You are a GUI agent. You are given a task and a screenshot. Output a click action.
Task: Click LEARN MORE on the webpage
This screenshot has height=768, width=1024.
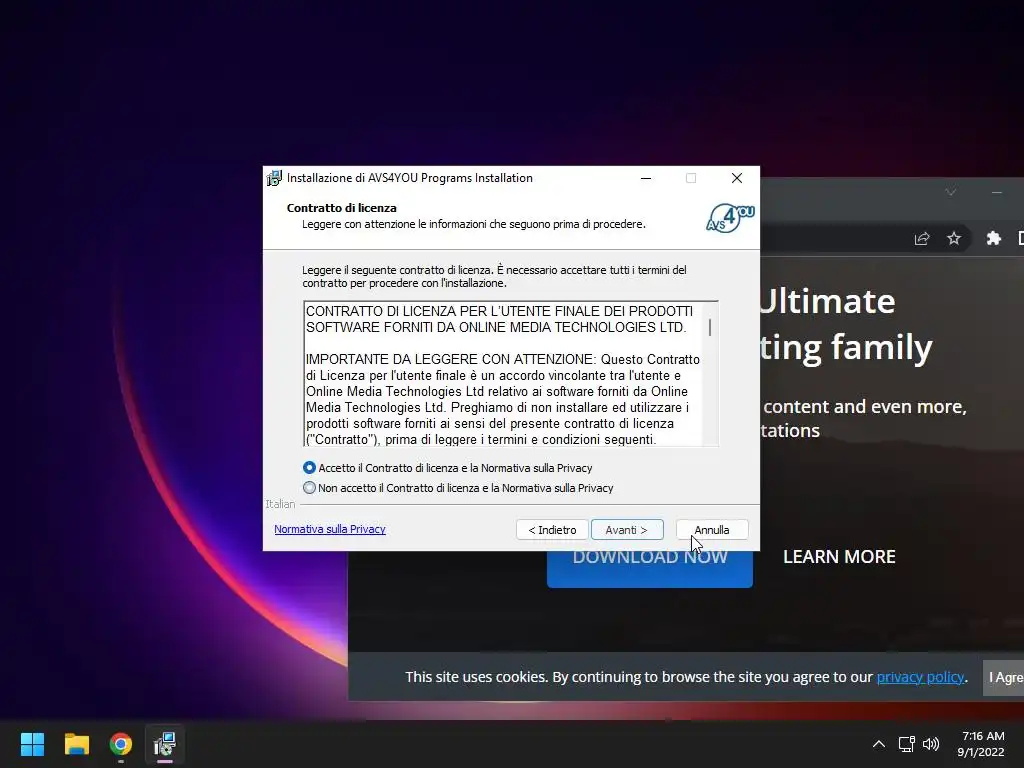point(839,556)
